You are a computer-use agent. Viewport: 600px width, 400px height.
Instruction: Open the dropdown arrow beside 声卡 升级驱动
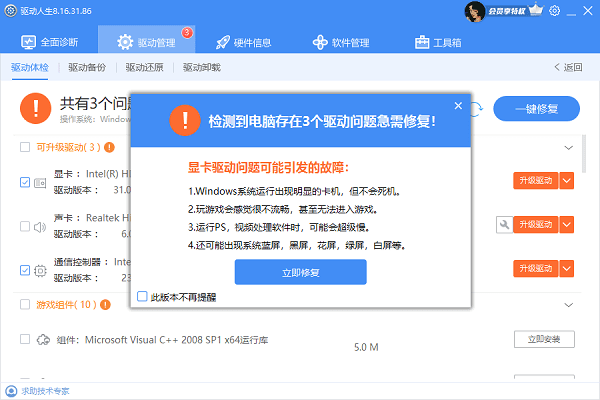coord(567,224)
